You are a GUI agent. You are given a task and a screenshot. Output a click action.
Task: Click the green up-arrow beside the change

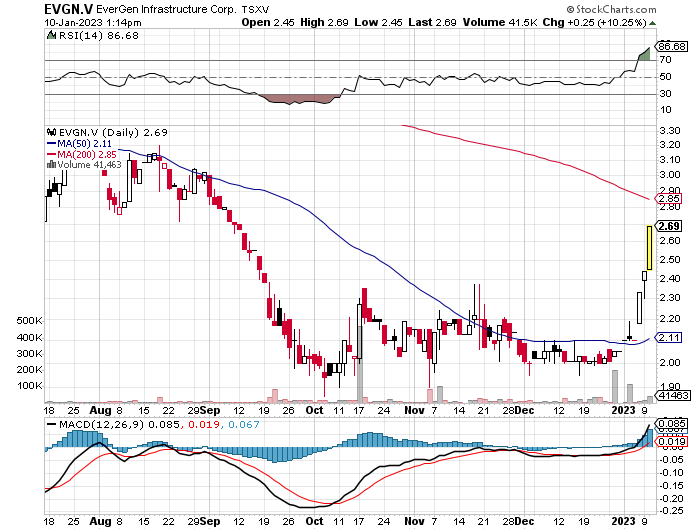click(652, 23)
